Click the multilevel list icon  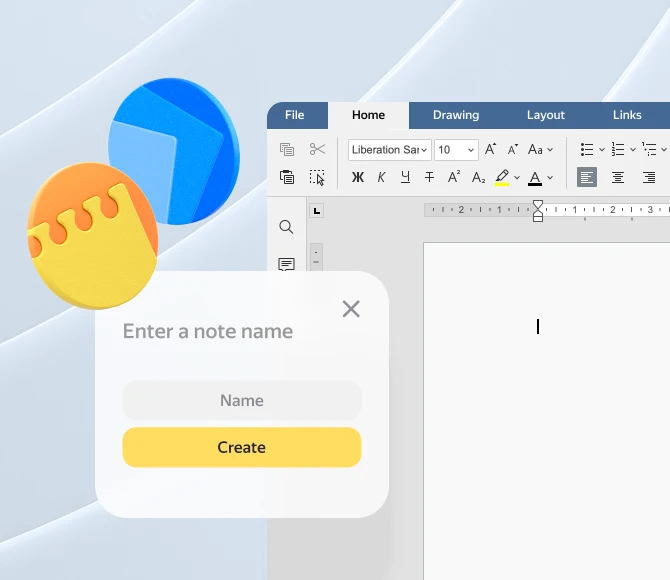coord(649,150)
